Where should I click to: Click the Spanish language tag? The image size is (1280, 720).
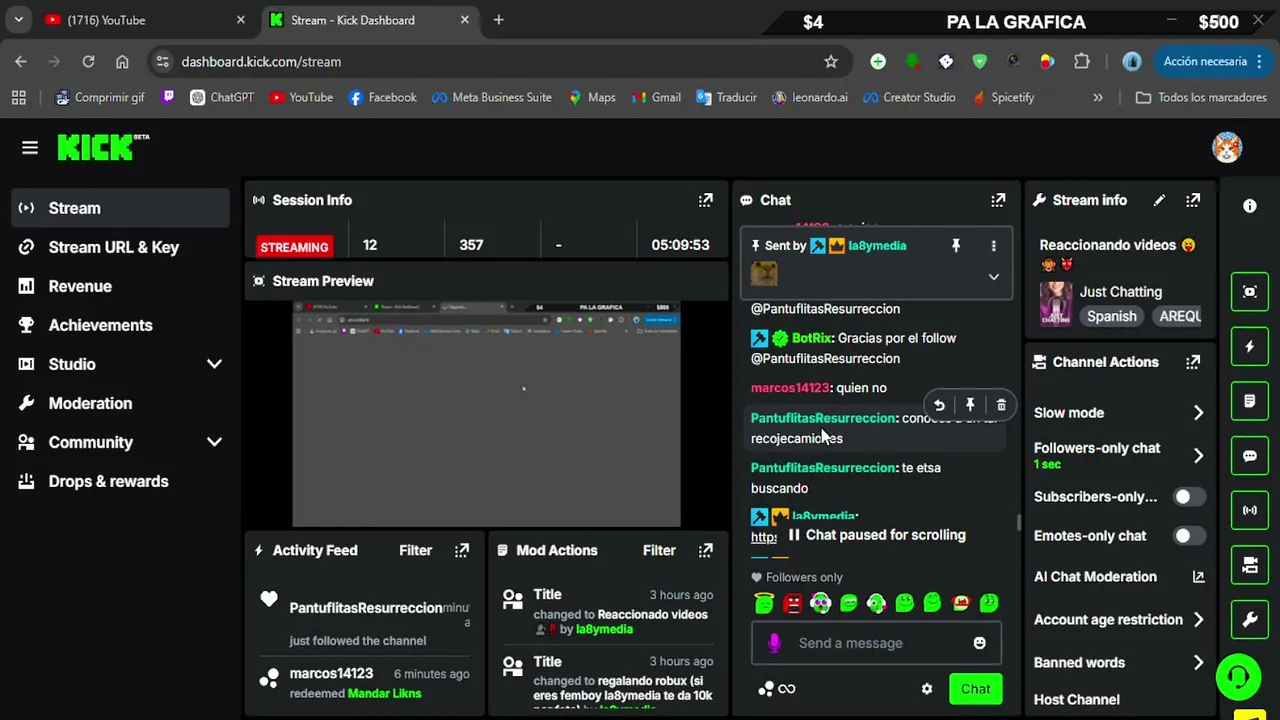[1112, 316]
